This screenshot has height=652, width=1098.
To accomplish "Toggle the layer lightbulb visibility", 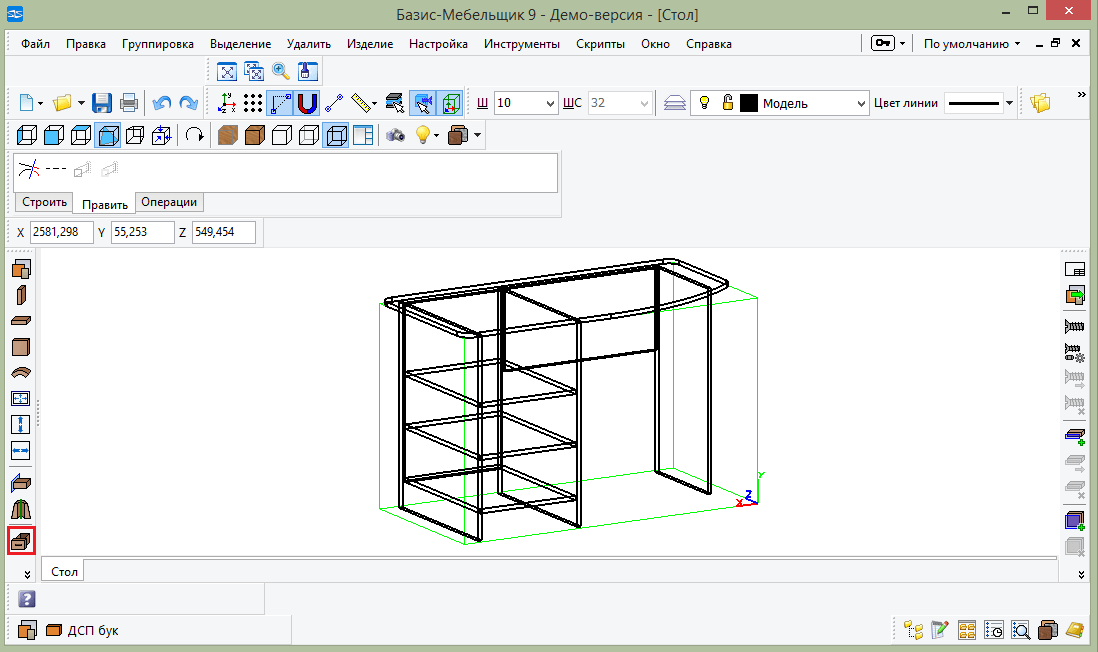I will point(704,103).
